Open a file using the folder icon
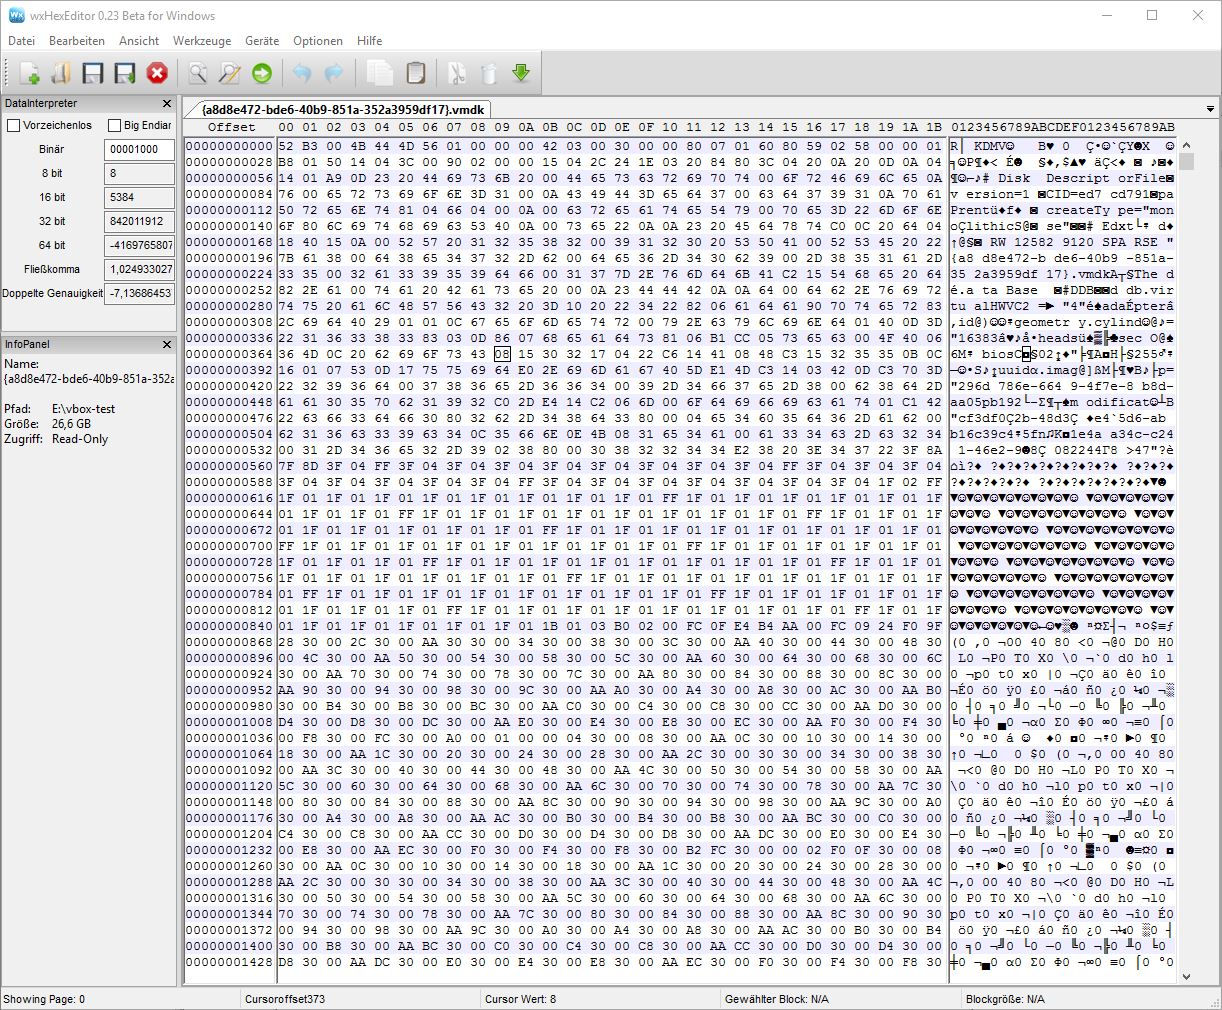 coord(61,73)
